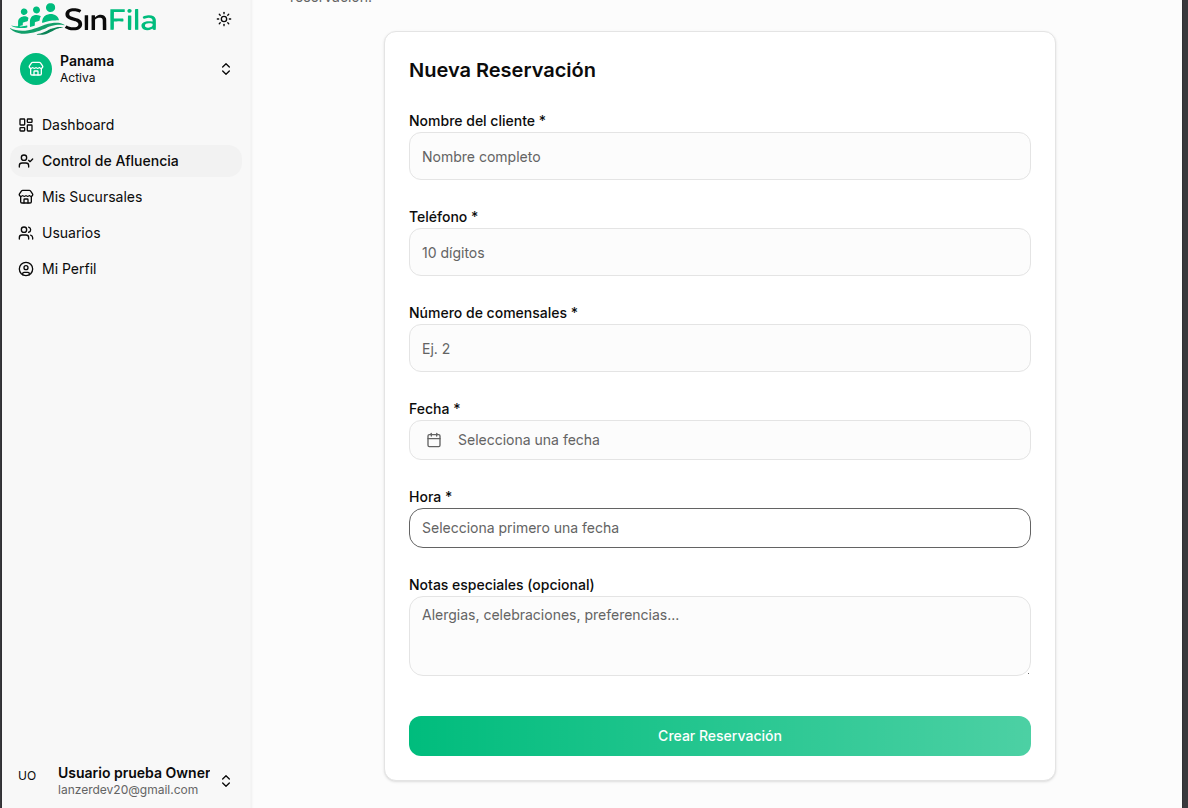
Task: Open the Selecciona una fecha date picker
Action: [x=719, y=440]
